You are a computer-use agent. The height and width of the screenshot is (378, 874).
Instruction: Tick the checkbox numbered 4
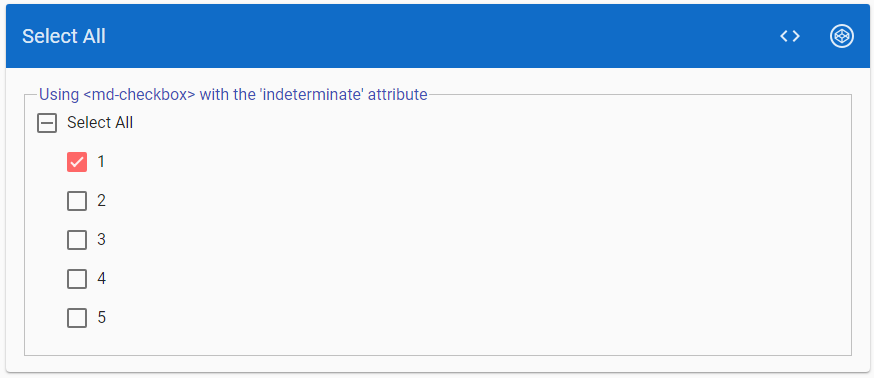click(x=77, y=279)
